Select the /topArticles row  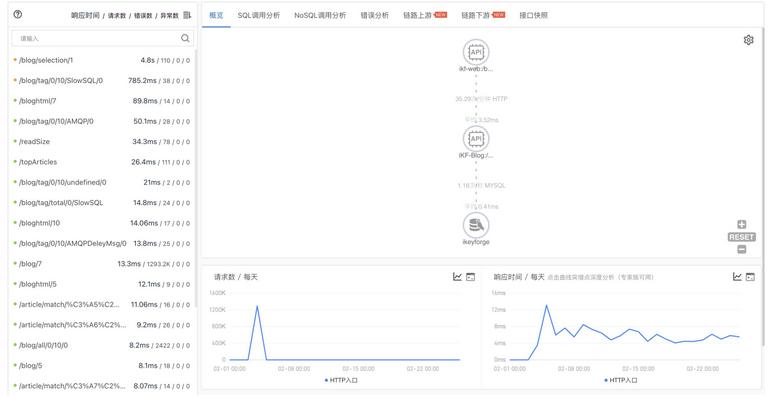102,162
